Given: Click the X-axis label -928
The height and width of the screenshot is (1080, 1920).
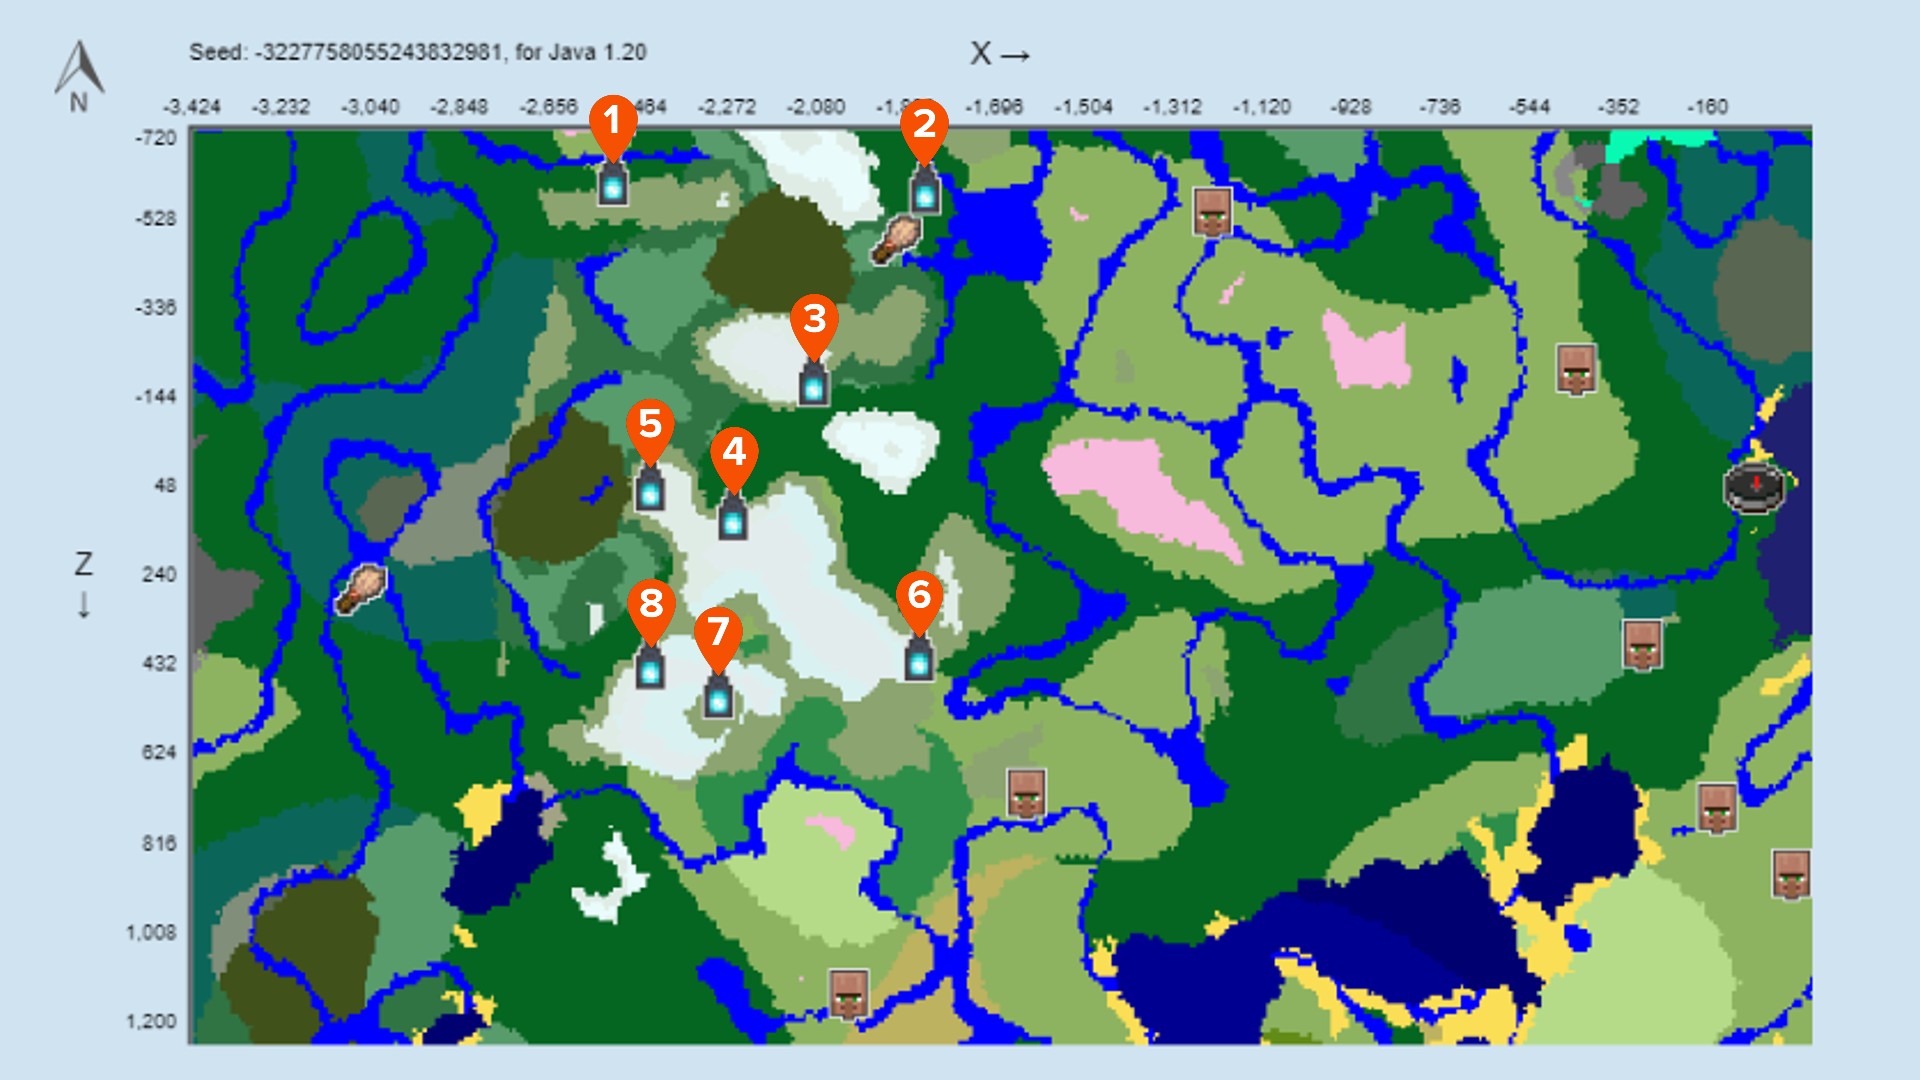Looking at the screenshot, I should [1351, 107].
